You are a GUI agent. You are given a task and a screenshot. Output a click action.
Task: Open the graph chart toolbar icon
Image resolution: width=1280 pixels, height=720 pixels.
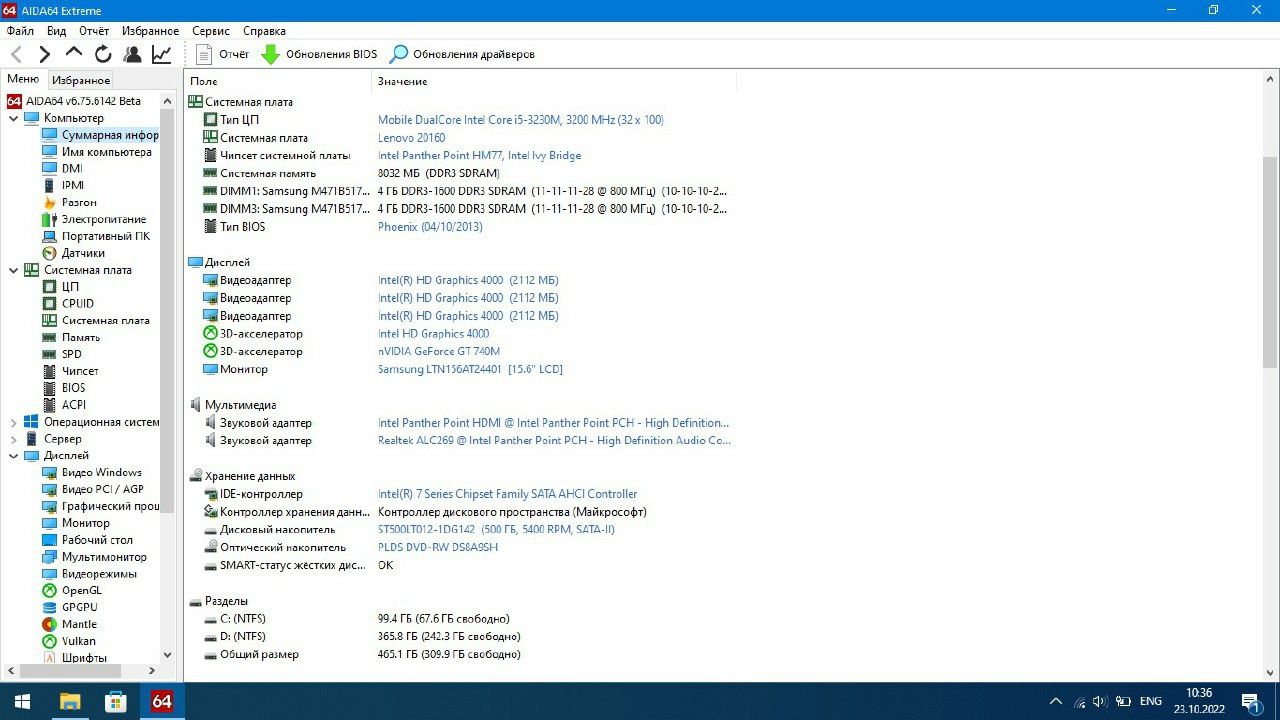161,54
